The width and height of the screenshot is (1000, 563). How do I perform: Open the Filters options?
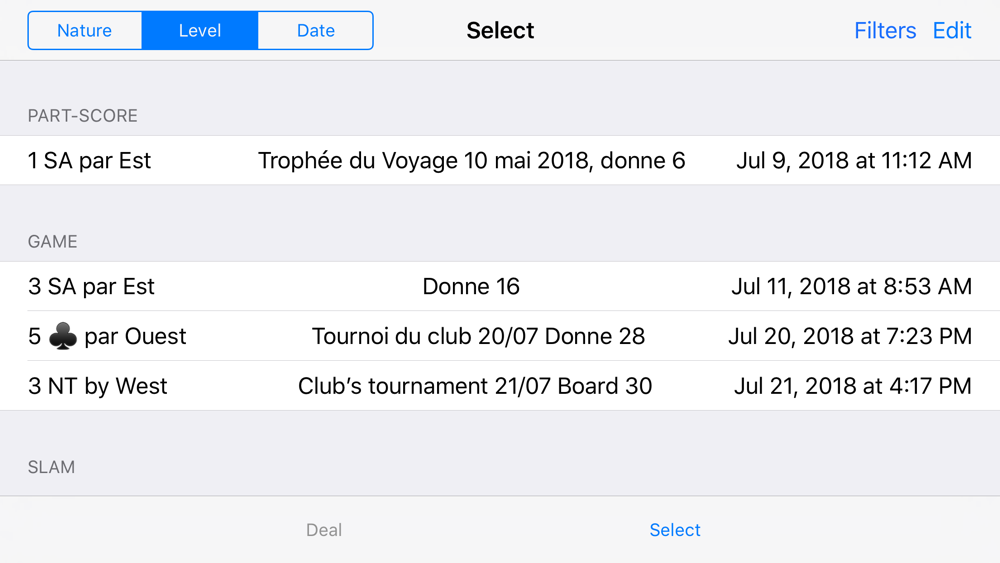884,31
